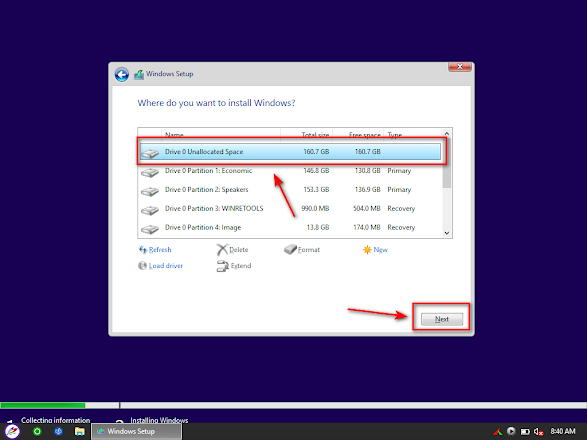Click the partition list scroll up arrow
This screenshot has width=587, height=440.
pyautogui.click(x=447, y=133)
